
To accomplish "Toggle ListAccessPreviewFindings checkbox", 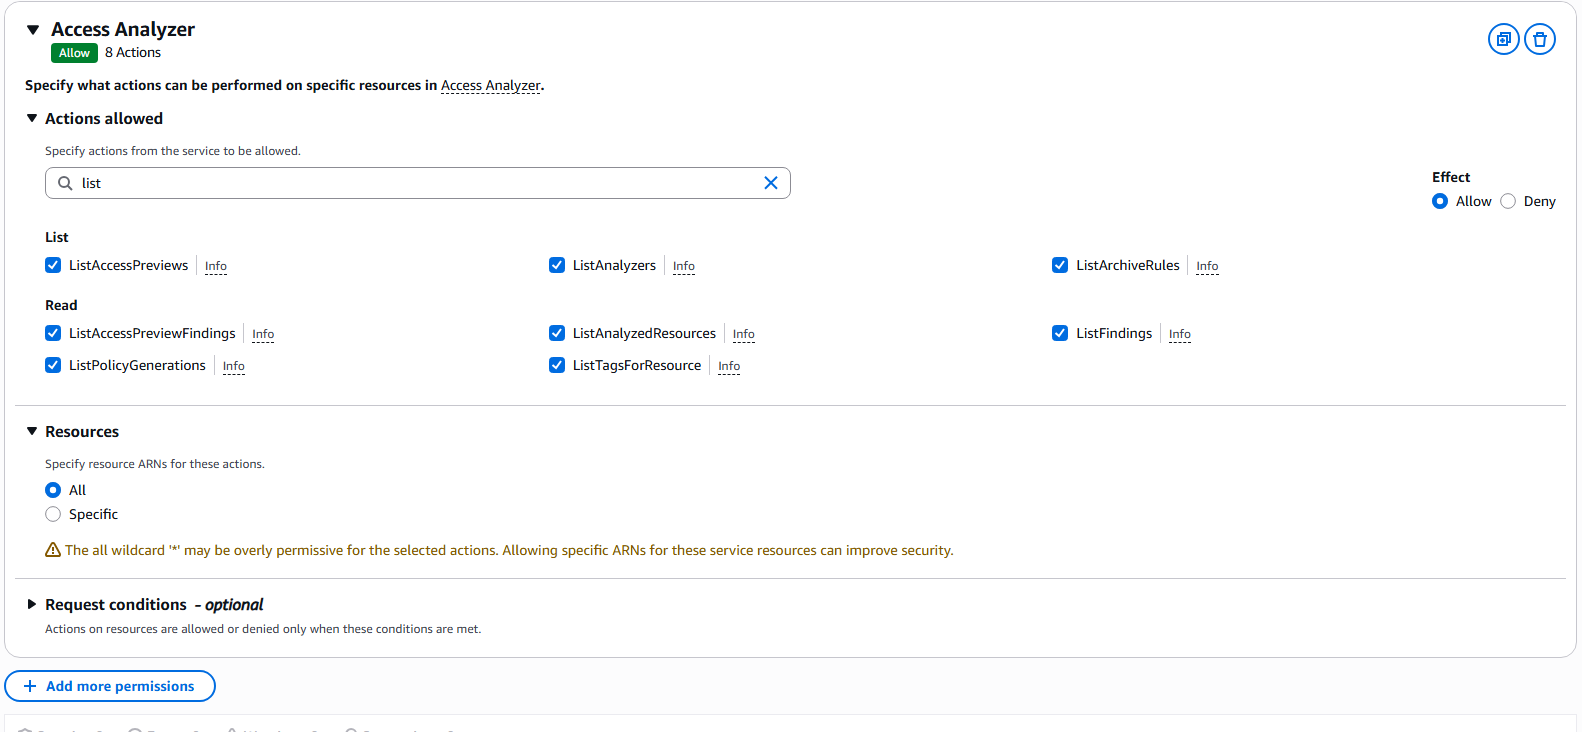I will click(x=53, y=333).
